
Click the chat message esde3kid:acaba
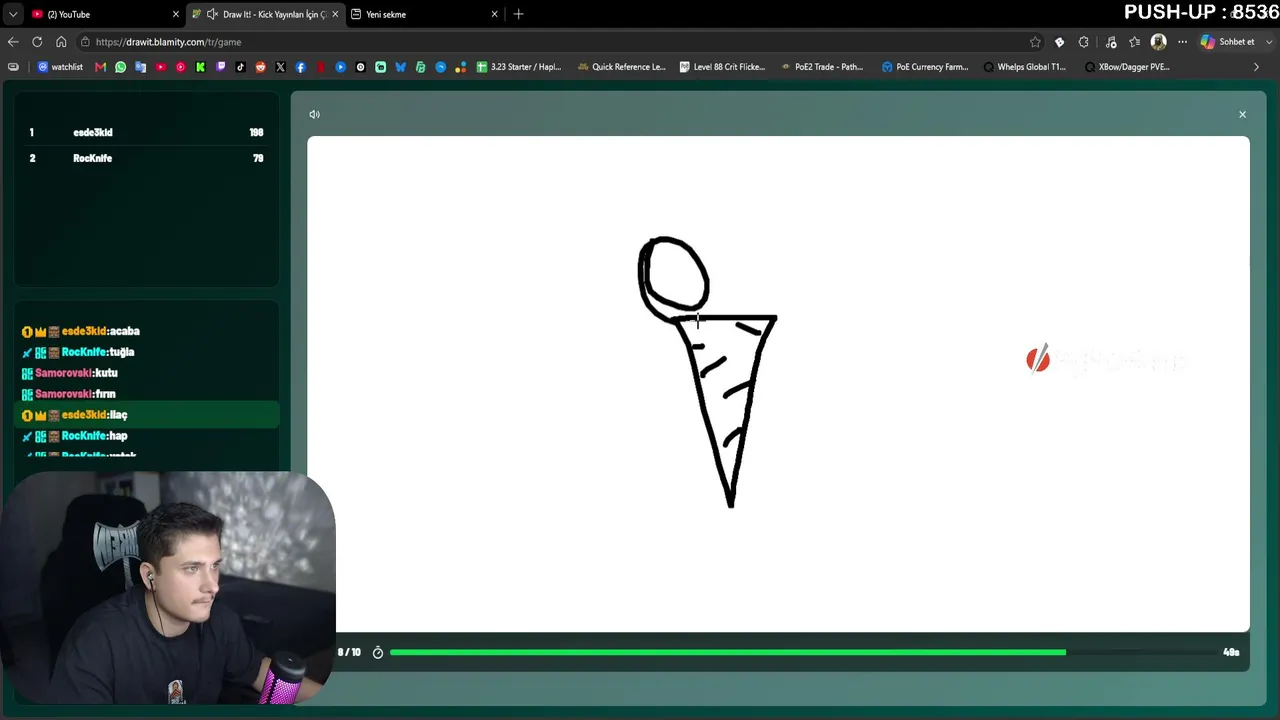click(146, 331)
